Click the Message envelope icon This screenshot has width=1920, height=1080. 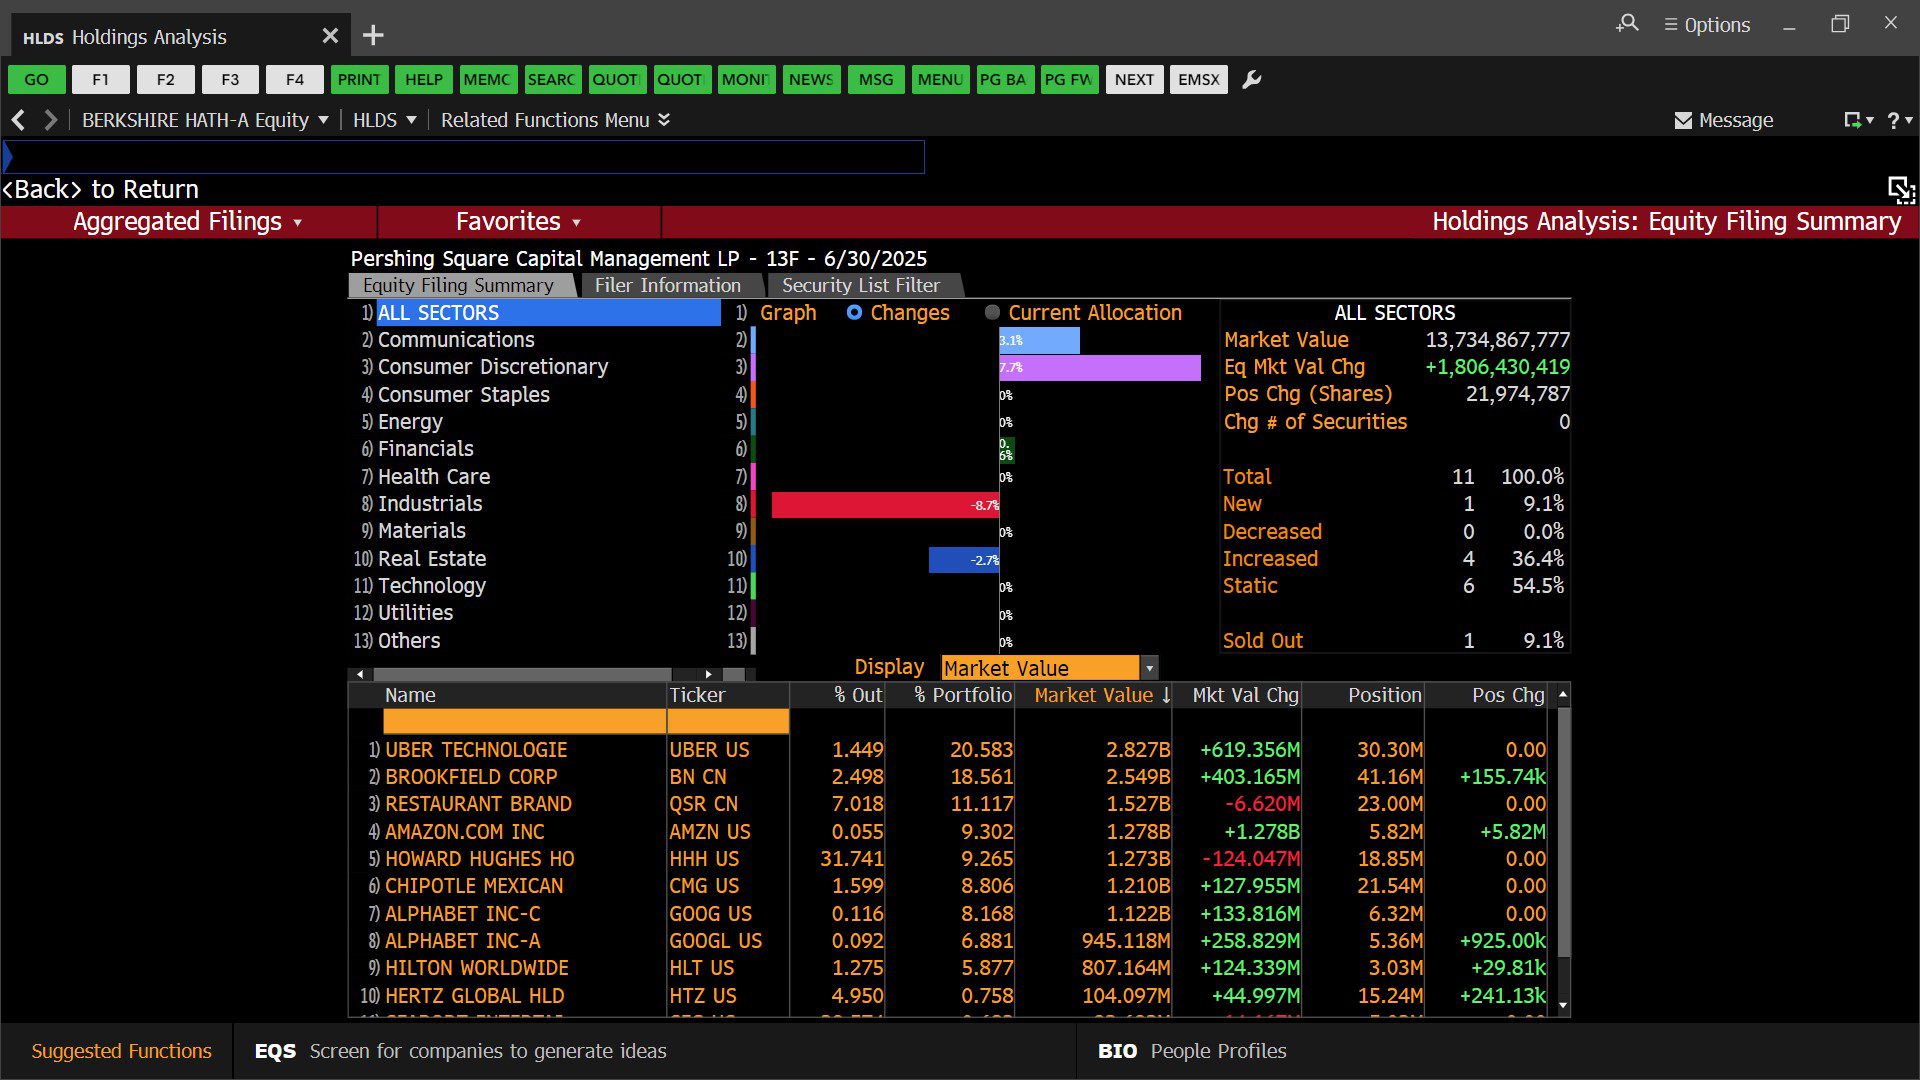[1683, 121]
